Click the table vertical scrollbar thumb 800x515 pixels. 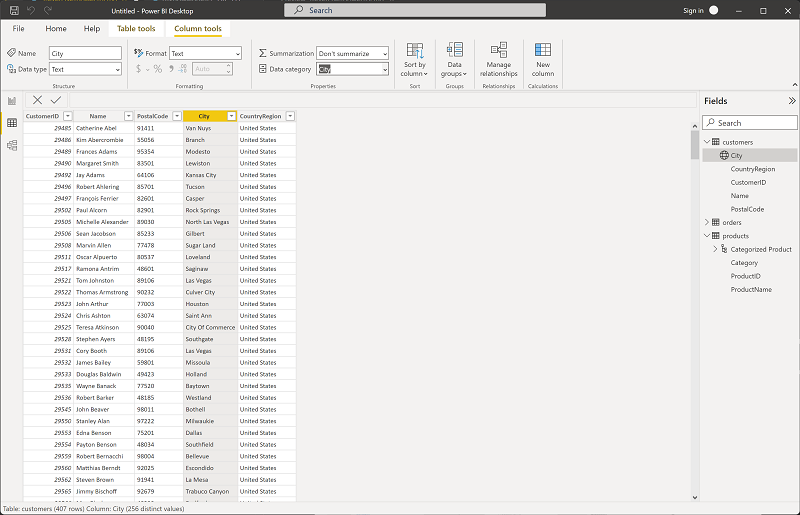pyautogui.click(x=694, y=145)
